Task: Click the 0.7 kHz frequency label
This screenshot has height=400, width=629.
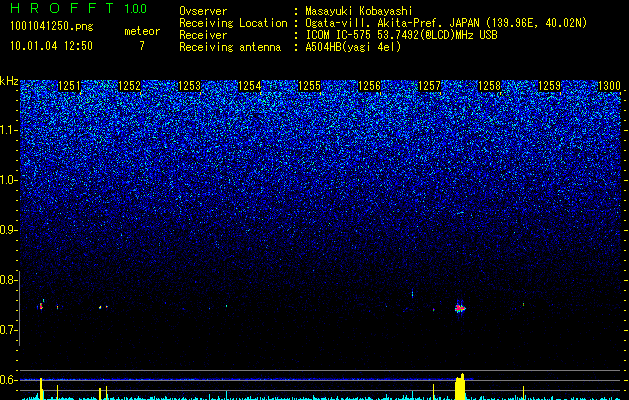Action: click(x=8, y=330)
